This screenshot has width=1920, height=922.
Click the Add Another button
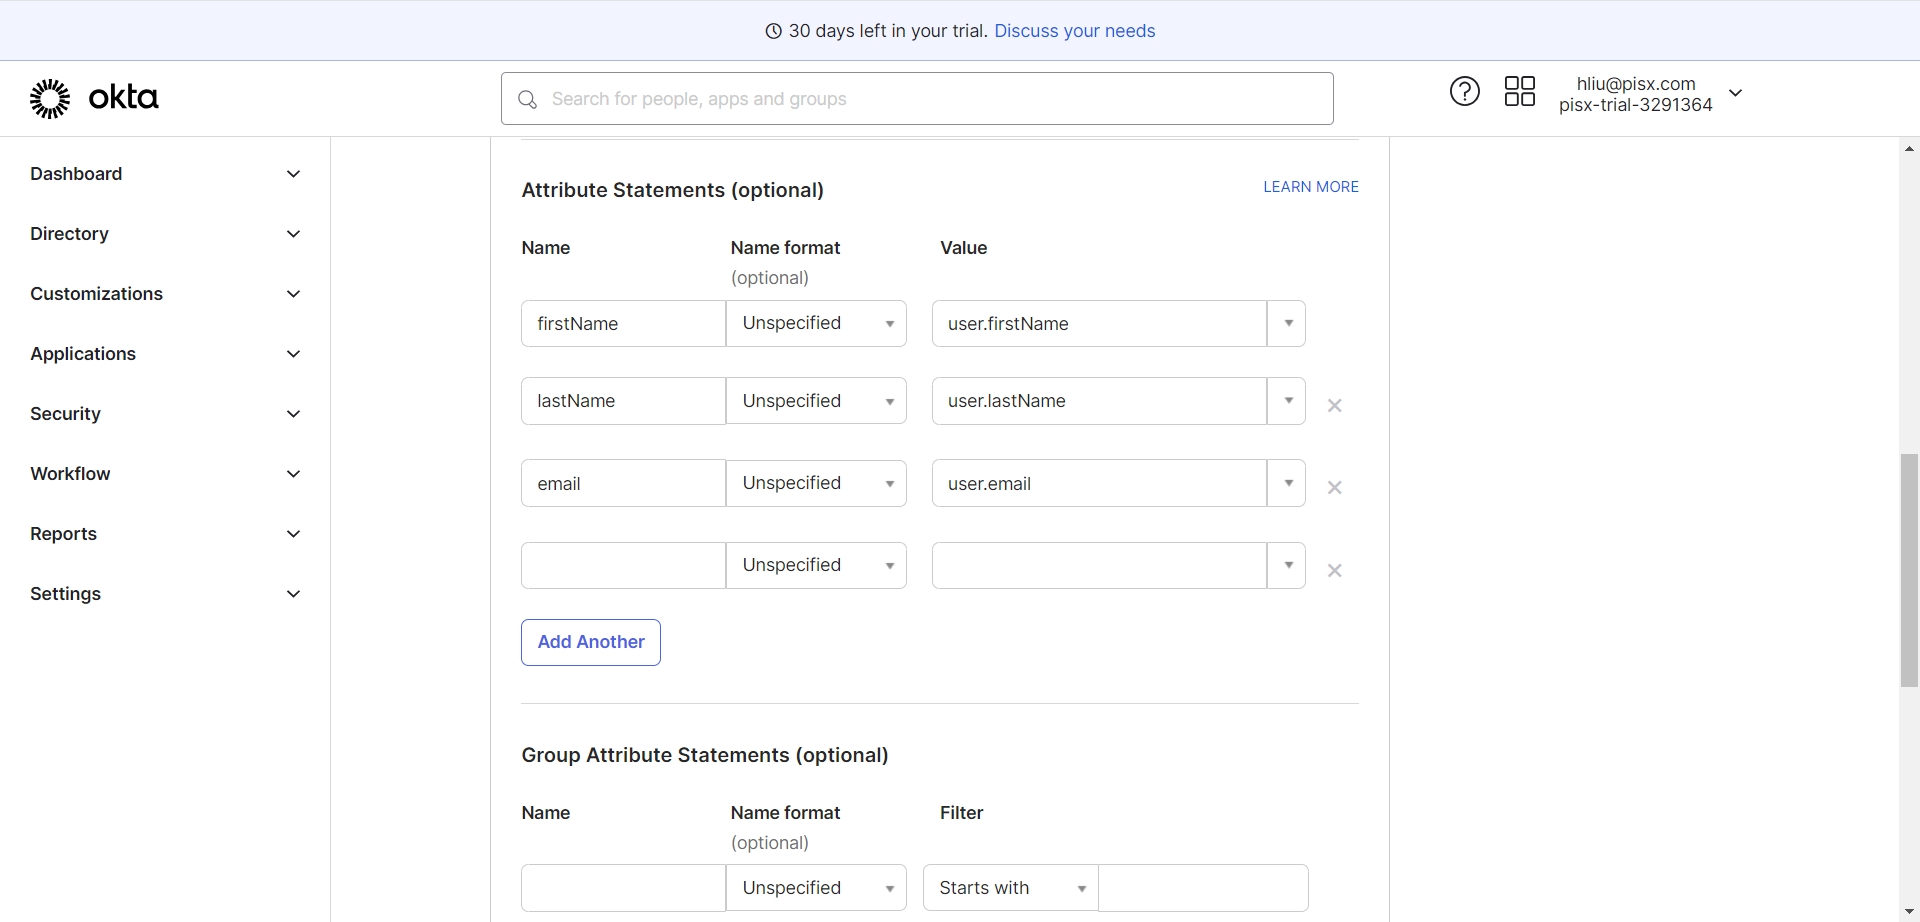point(590,642)
